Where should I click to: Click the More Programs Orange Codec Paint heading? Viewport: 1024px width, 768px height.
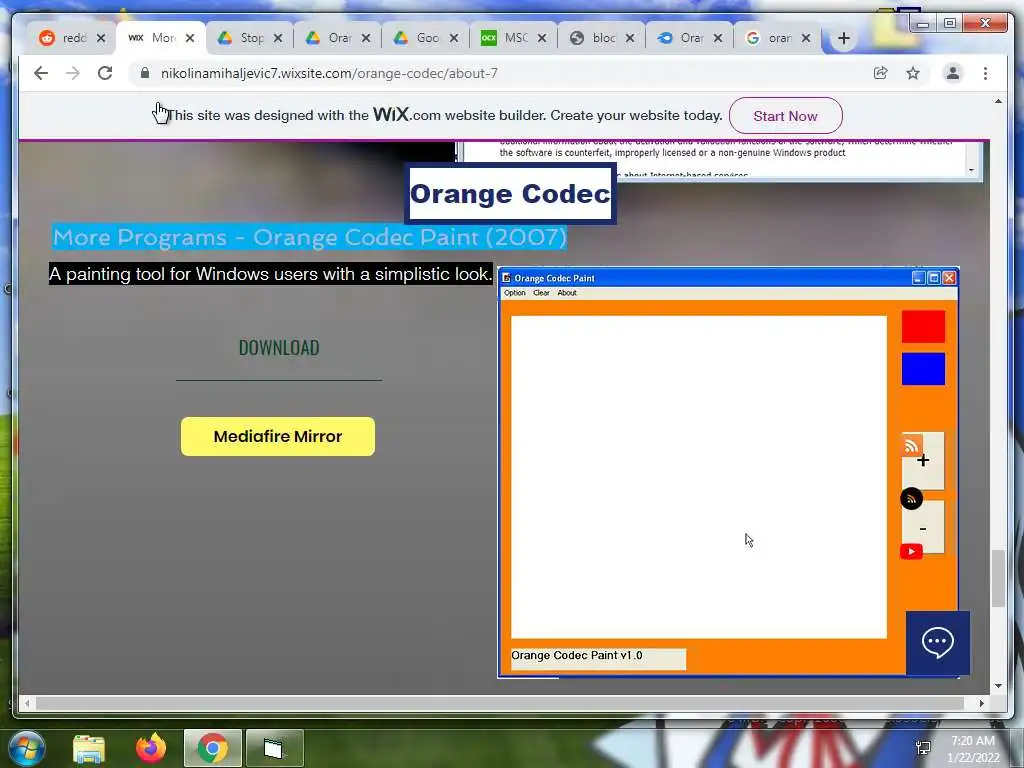310,237
